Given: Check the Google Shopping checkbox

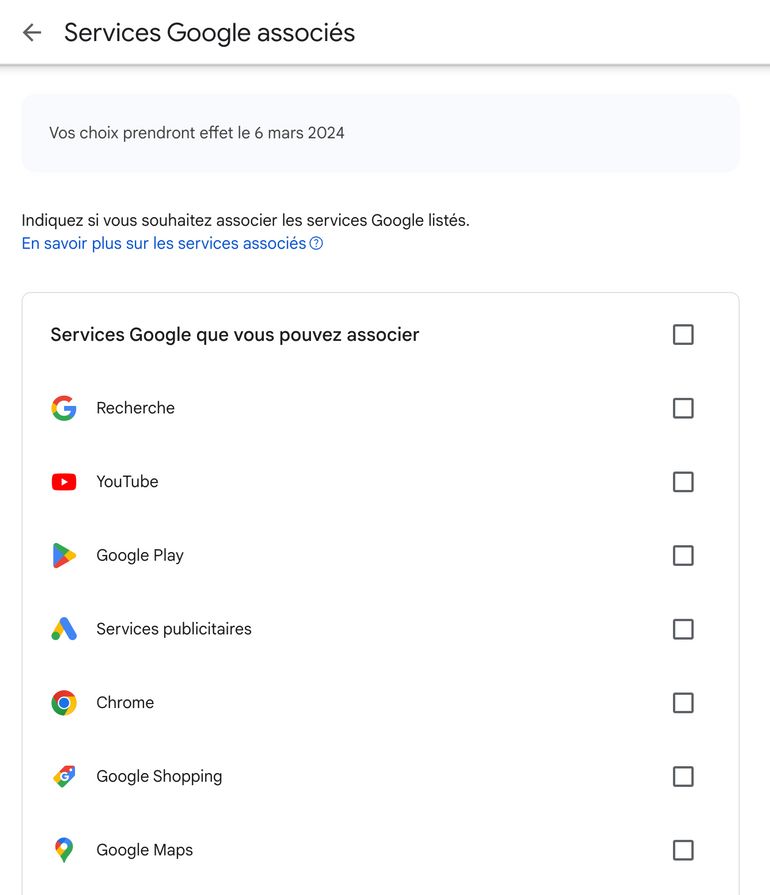Looking at the screenshot, I should (x=683, y=776).
